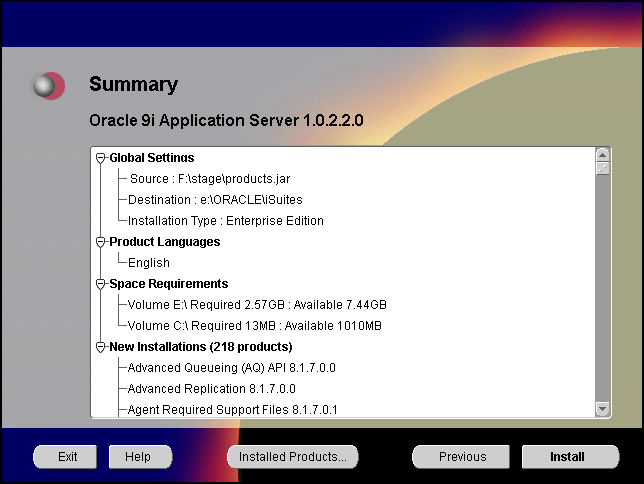
Task: Select New Installations (218 products) heading
Action: click(x=201, y=347)
